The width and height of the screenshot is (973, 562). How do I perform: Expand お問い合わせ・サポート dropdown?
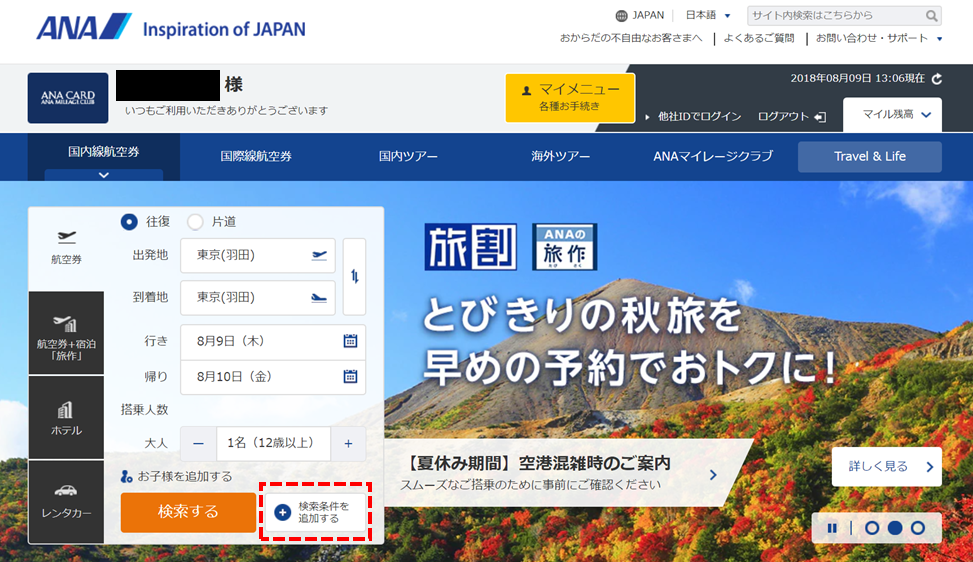(x=879, y=38)
